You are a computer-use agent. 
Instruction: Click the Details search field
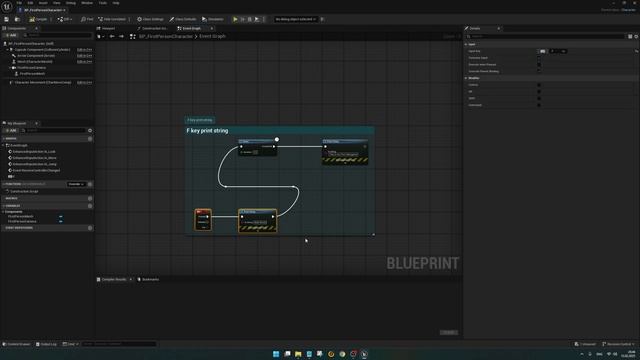(546, 36)
